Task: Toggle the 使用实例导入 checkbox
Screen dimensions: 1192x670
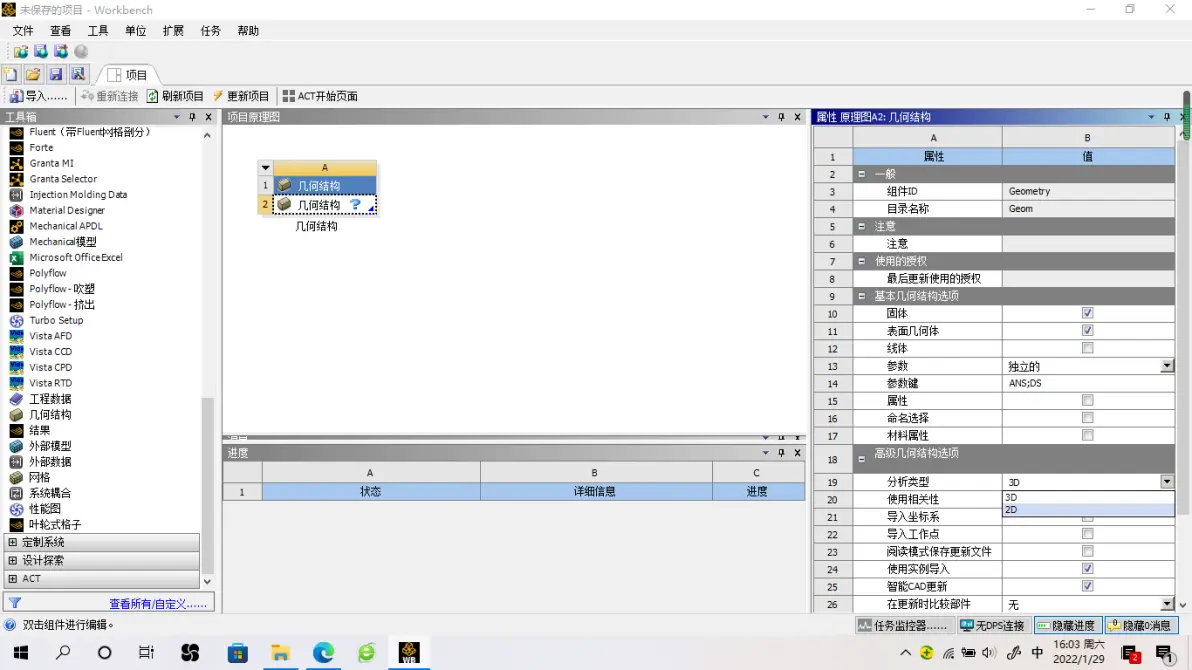Action: click(1087, 569)
